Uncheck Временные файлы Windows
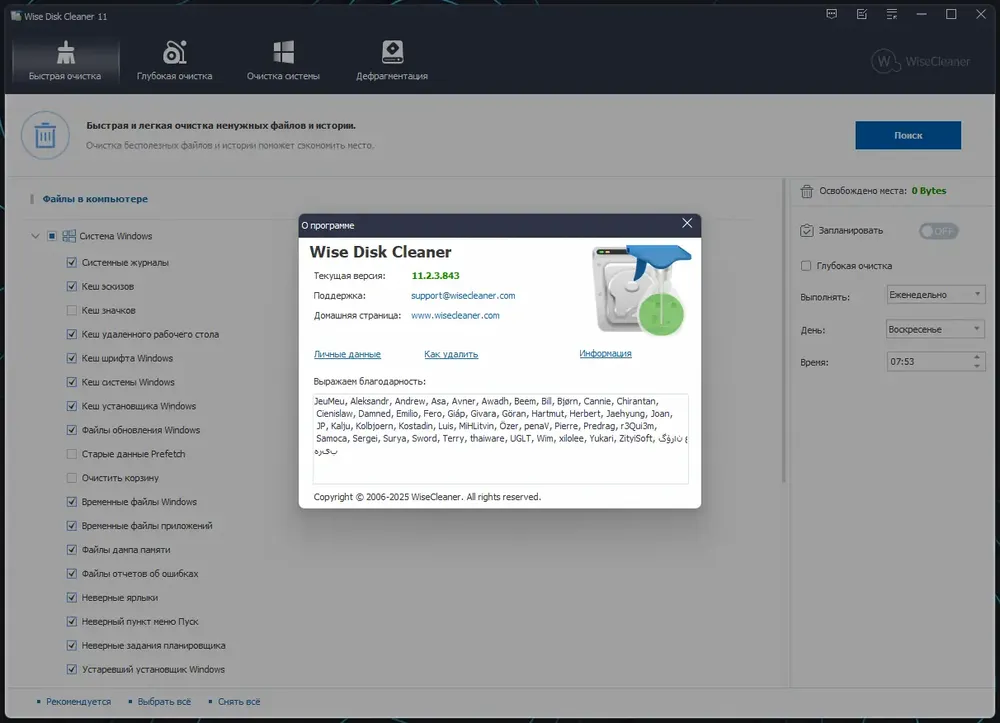 pos(71,502)
